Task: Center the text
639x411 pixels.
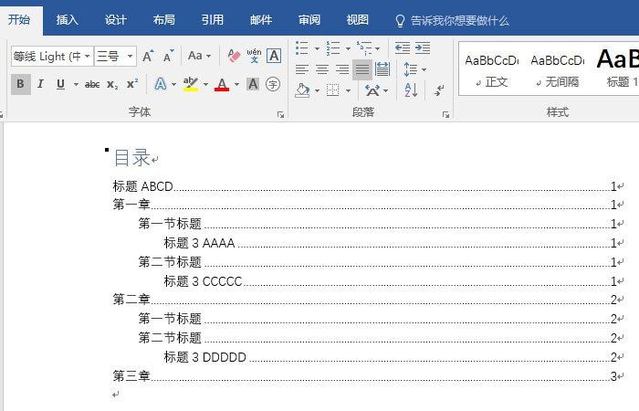Action: 322,69
